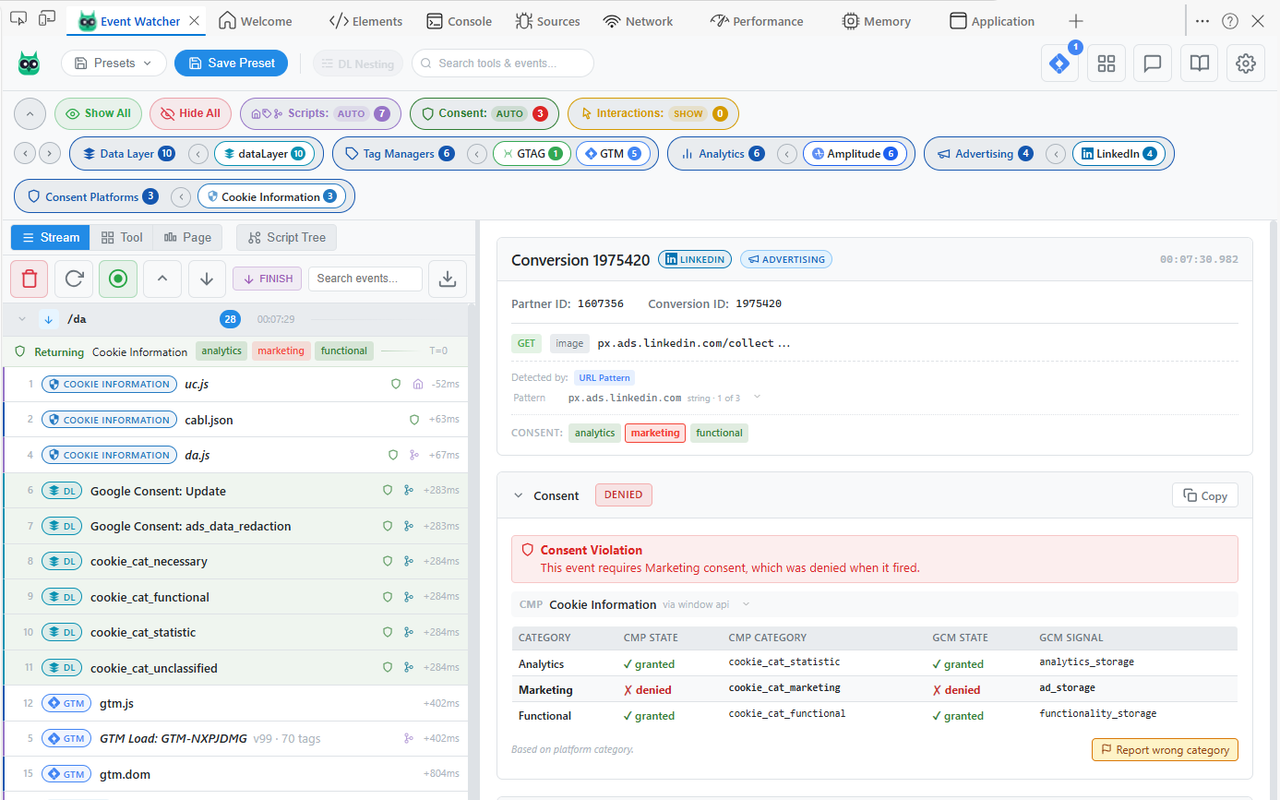
Task: Switch to the Page tab
Action: point(188,237)
